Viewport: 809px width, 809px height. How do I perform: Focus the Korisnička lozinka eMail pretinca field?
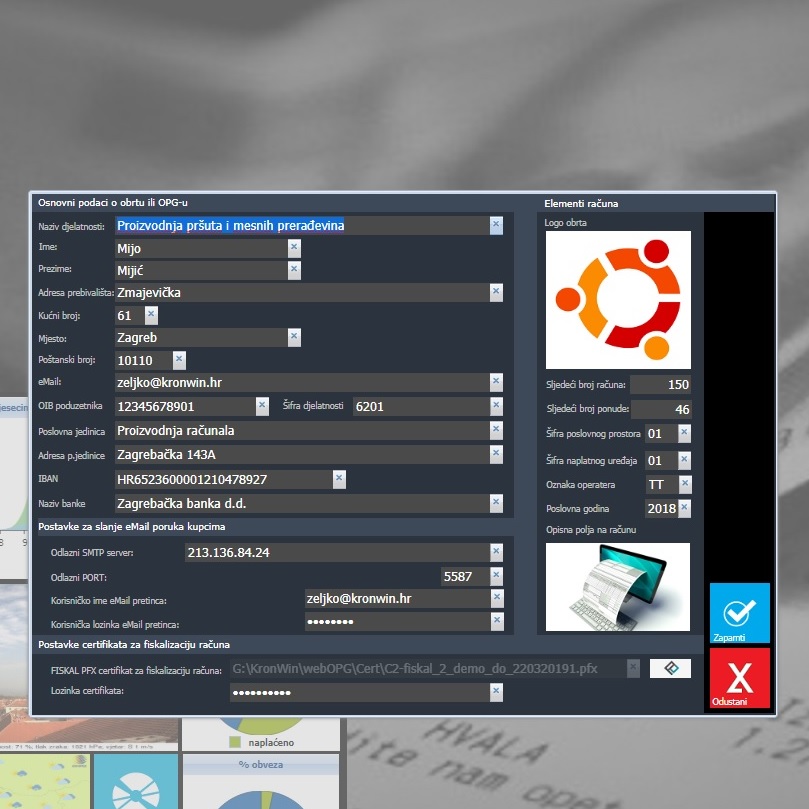pos(397,622)
